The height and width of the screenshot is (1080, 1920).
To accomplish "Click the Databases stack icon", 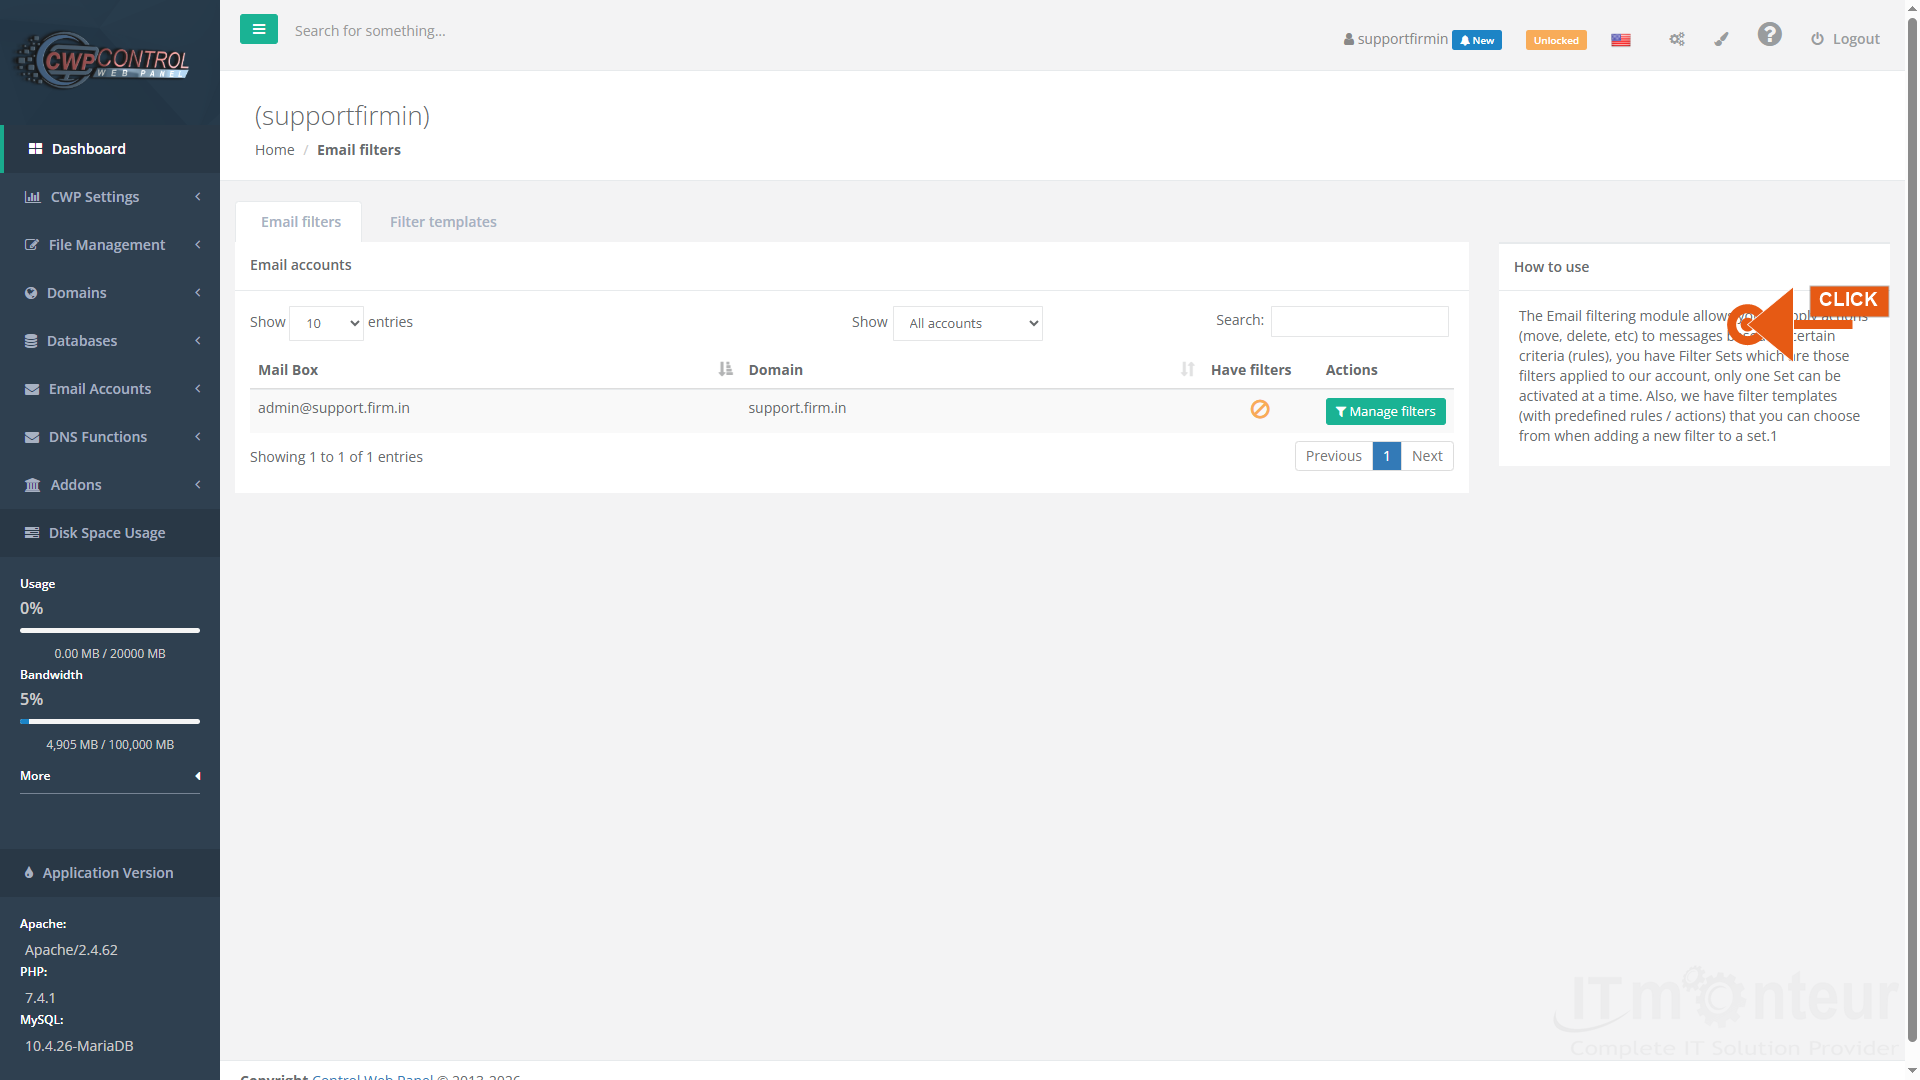I will click(31, 341).
